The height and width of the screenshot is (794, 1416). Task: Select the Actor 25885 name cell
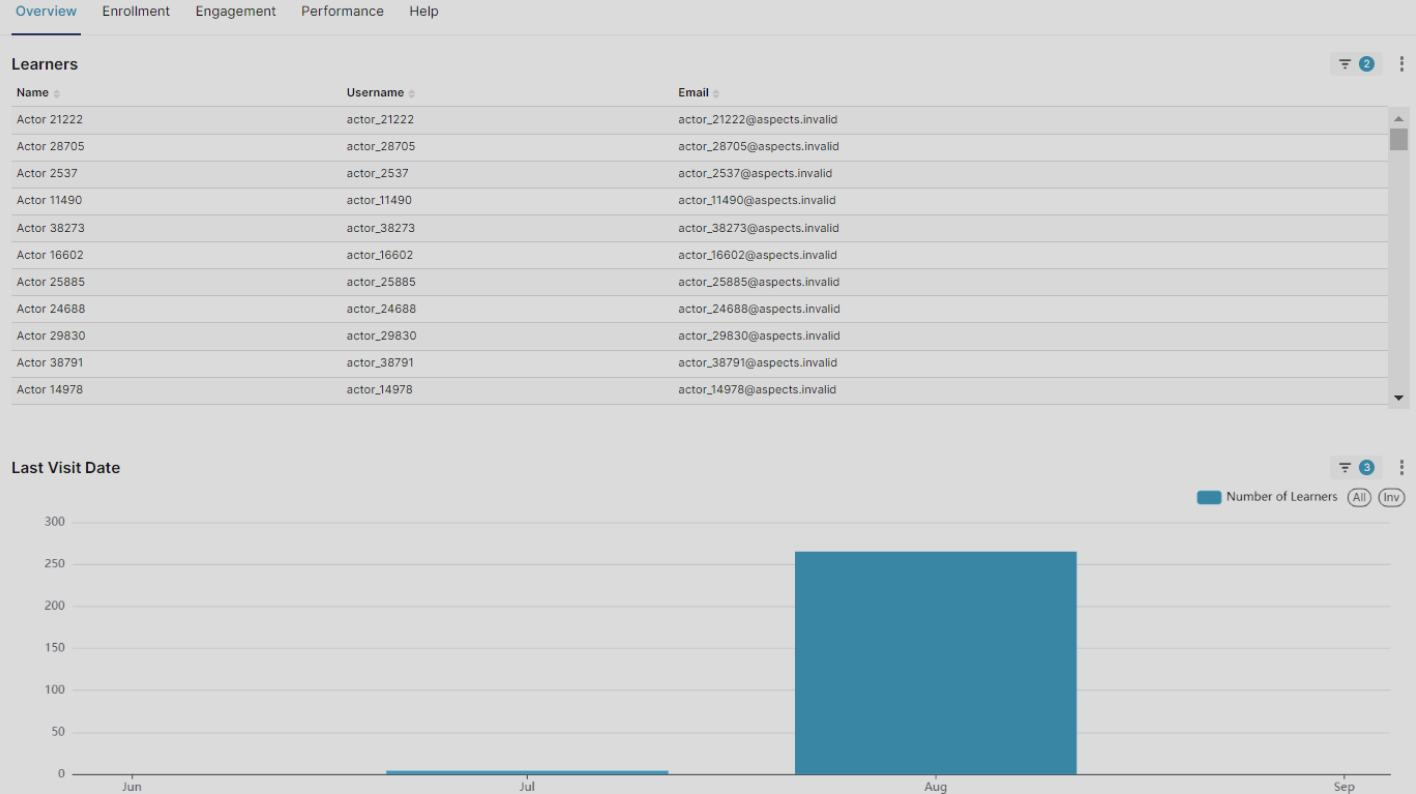click(x=50, y=282)
